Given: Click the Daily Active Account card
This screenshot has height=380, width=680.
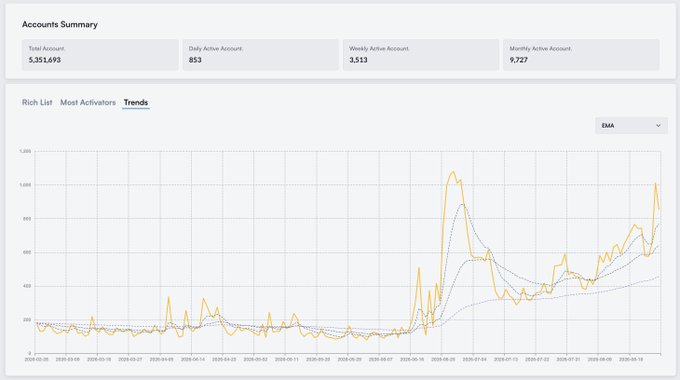Looking at the screenshot, I should pyautogui.click(x=261, y=55).
